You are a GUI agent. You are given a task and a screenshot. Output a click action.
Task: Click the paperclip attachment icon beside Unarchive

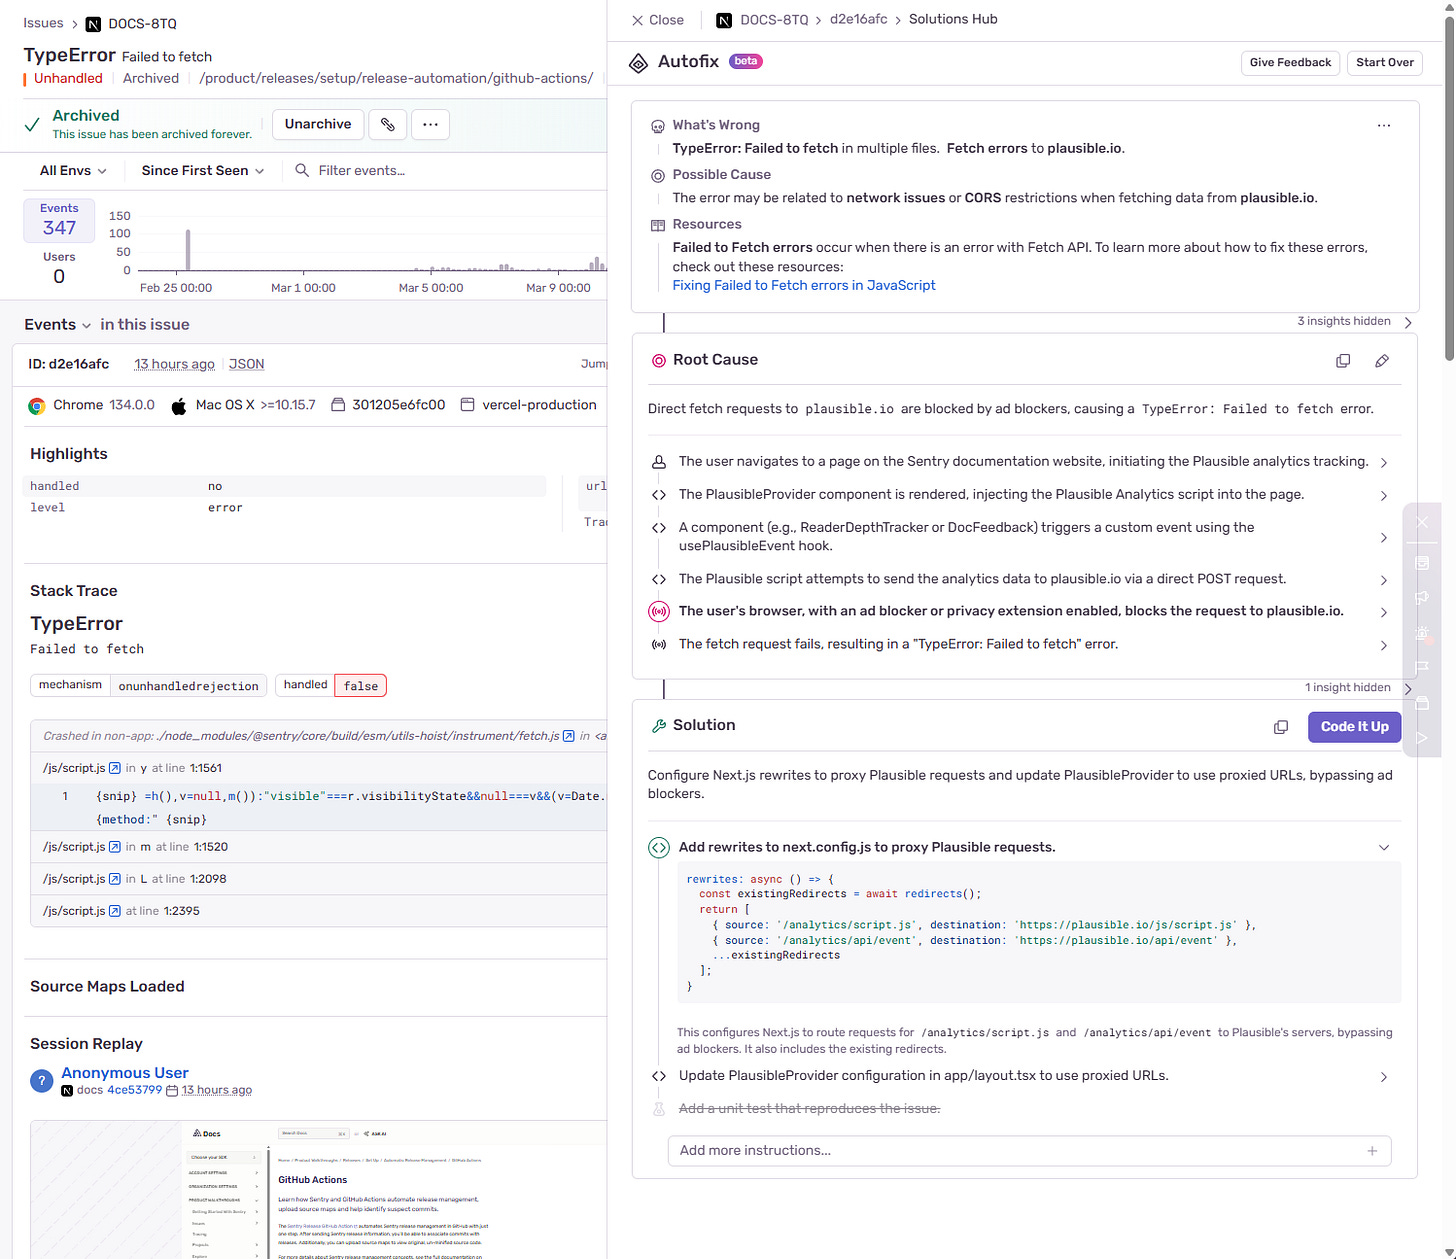tap(387, 124)
